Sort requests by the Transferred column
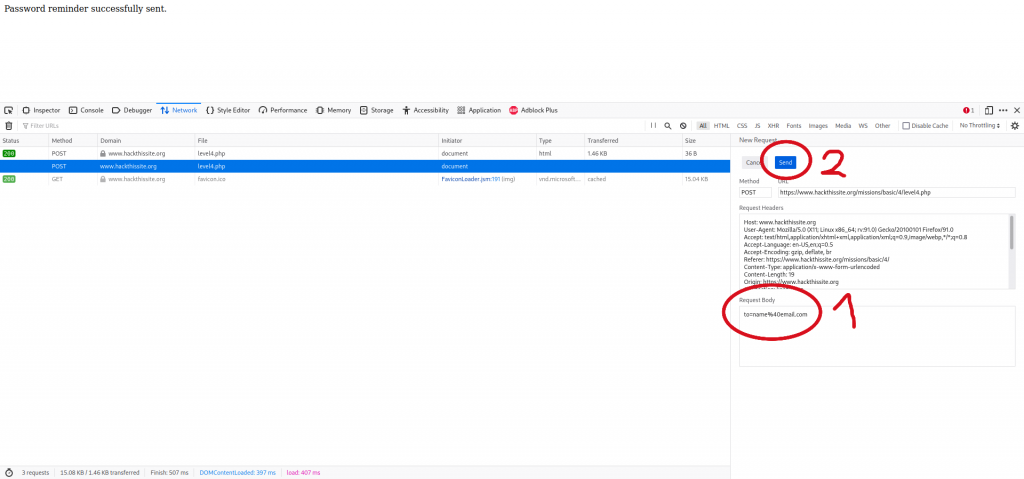This screenshot has height=479, width=1024. point(603,141)
